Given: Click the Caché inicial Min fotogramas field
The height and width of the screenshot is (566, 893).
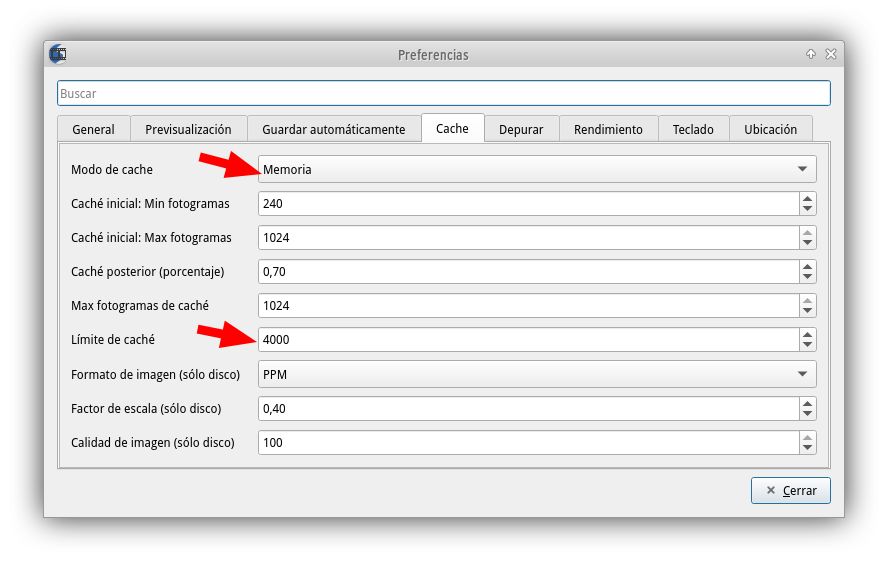Looking at the screenshot, I should click(x=529, y=203).
